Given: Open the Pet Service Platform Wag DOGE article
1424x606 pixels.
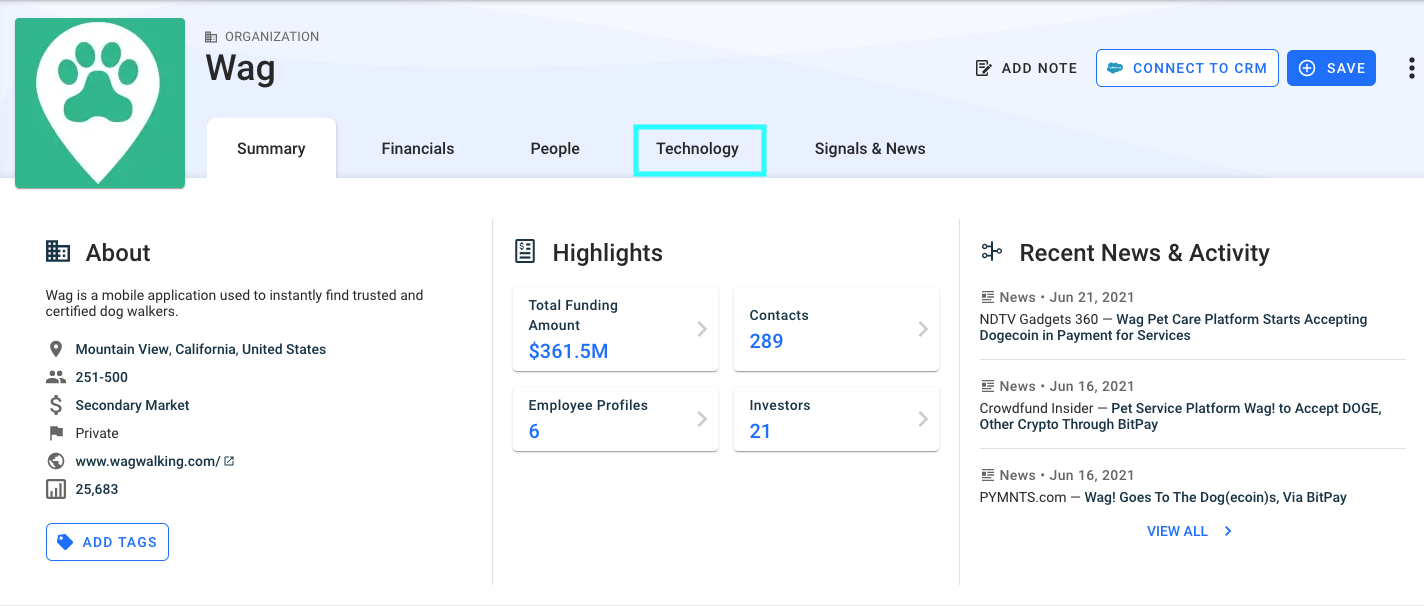Looking at the screenshot, I should [1180, 416].
